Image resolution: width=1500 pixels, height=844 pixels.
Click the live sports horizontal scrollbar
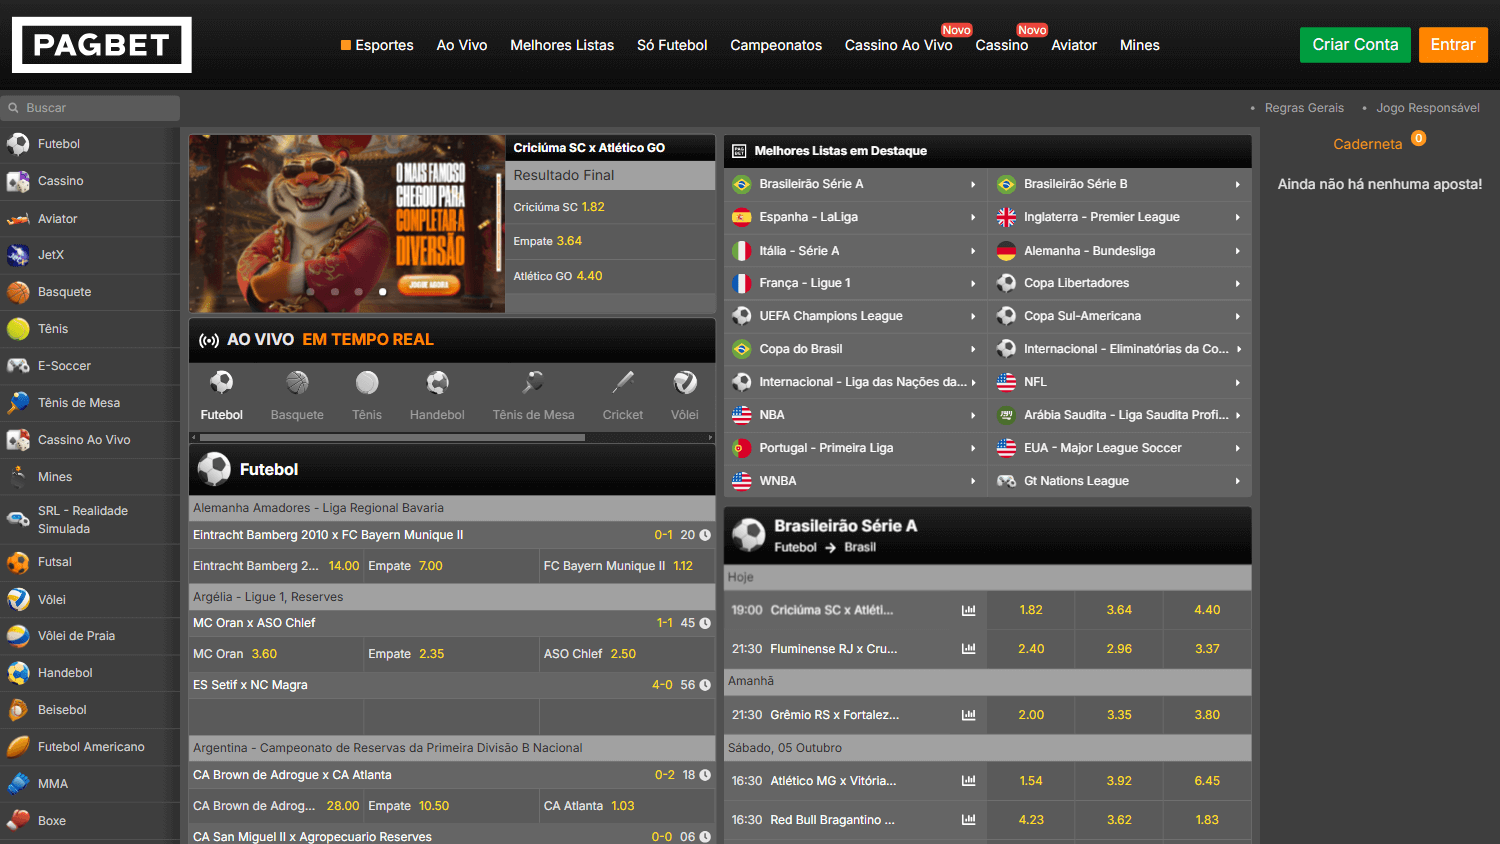392,437
